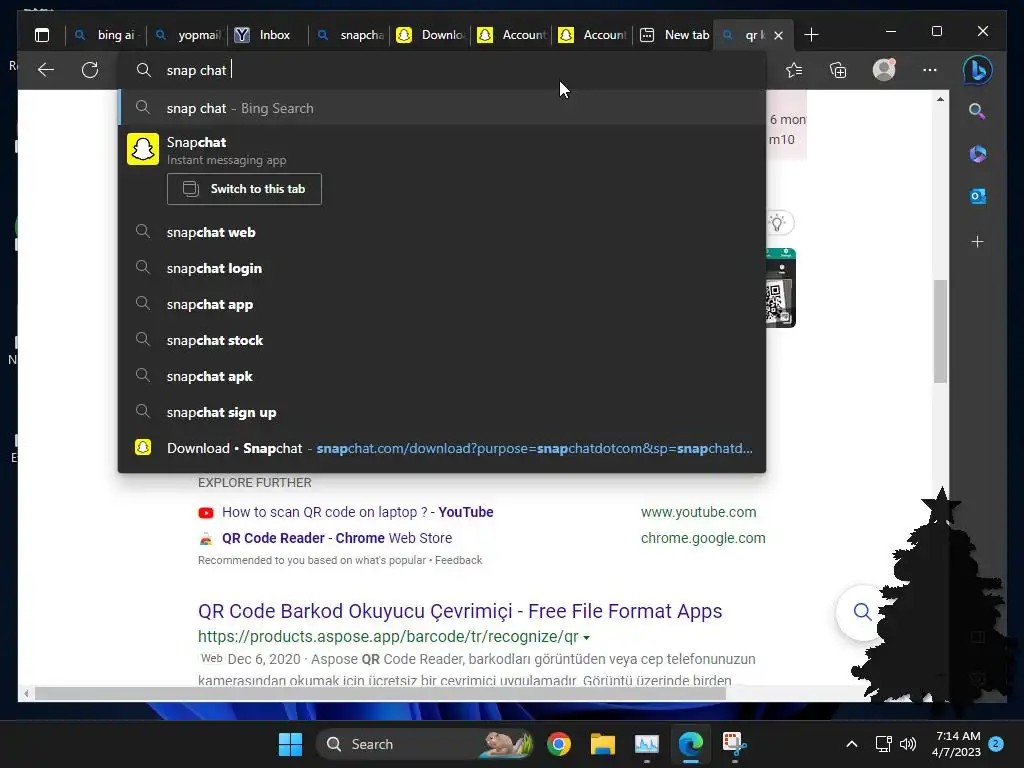
Task: Click the horizontal page scrollbar
Action: tap(380, 694)
